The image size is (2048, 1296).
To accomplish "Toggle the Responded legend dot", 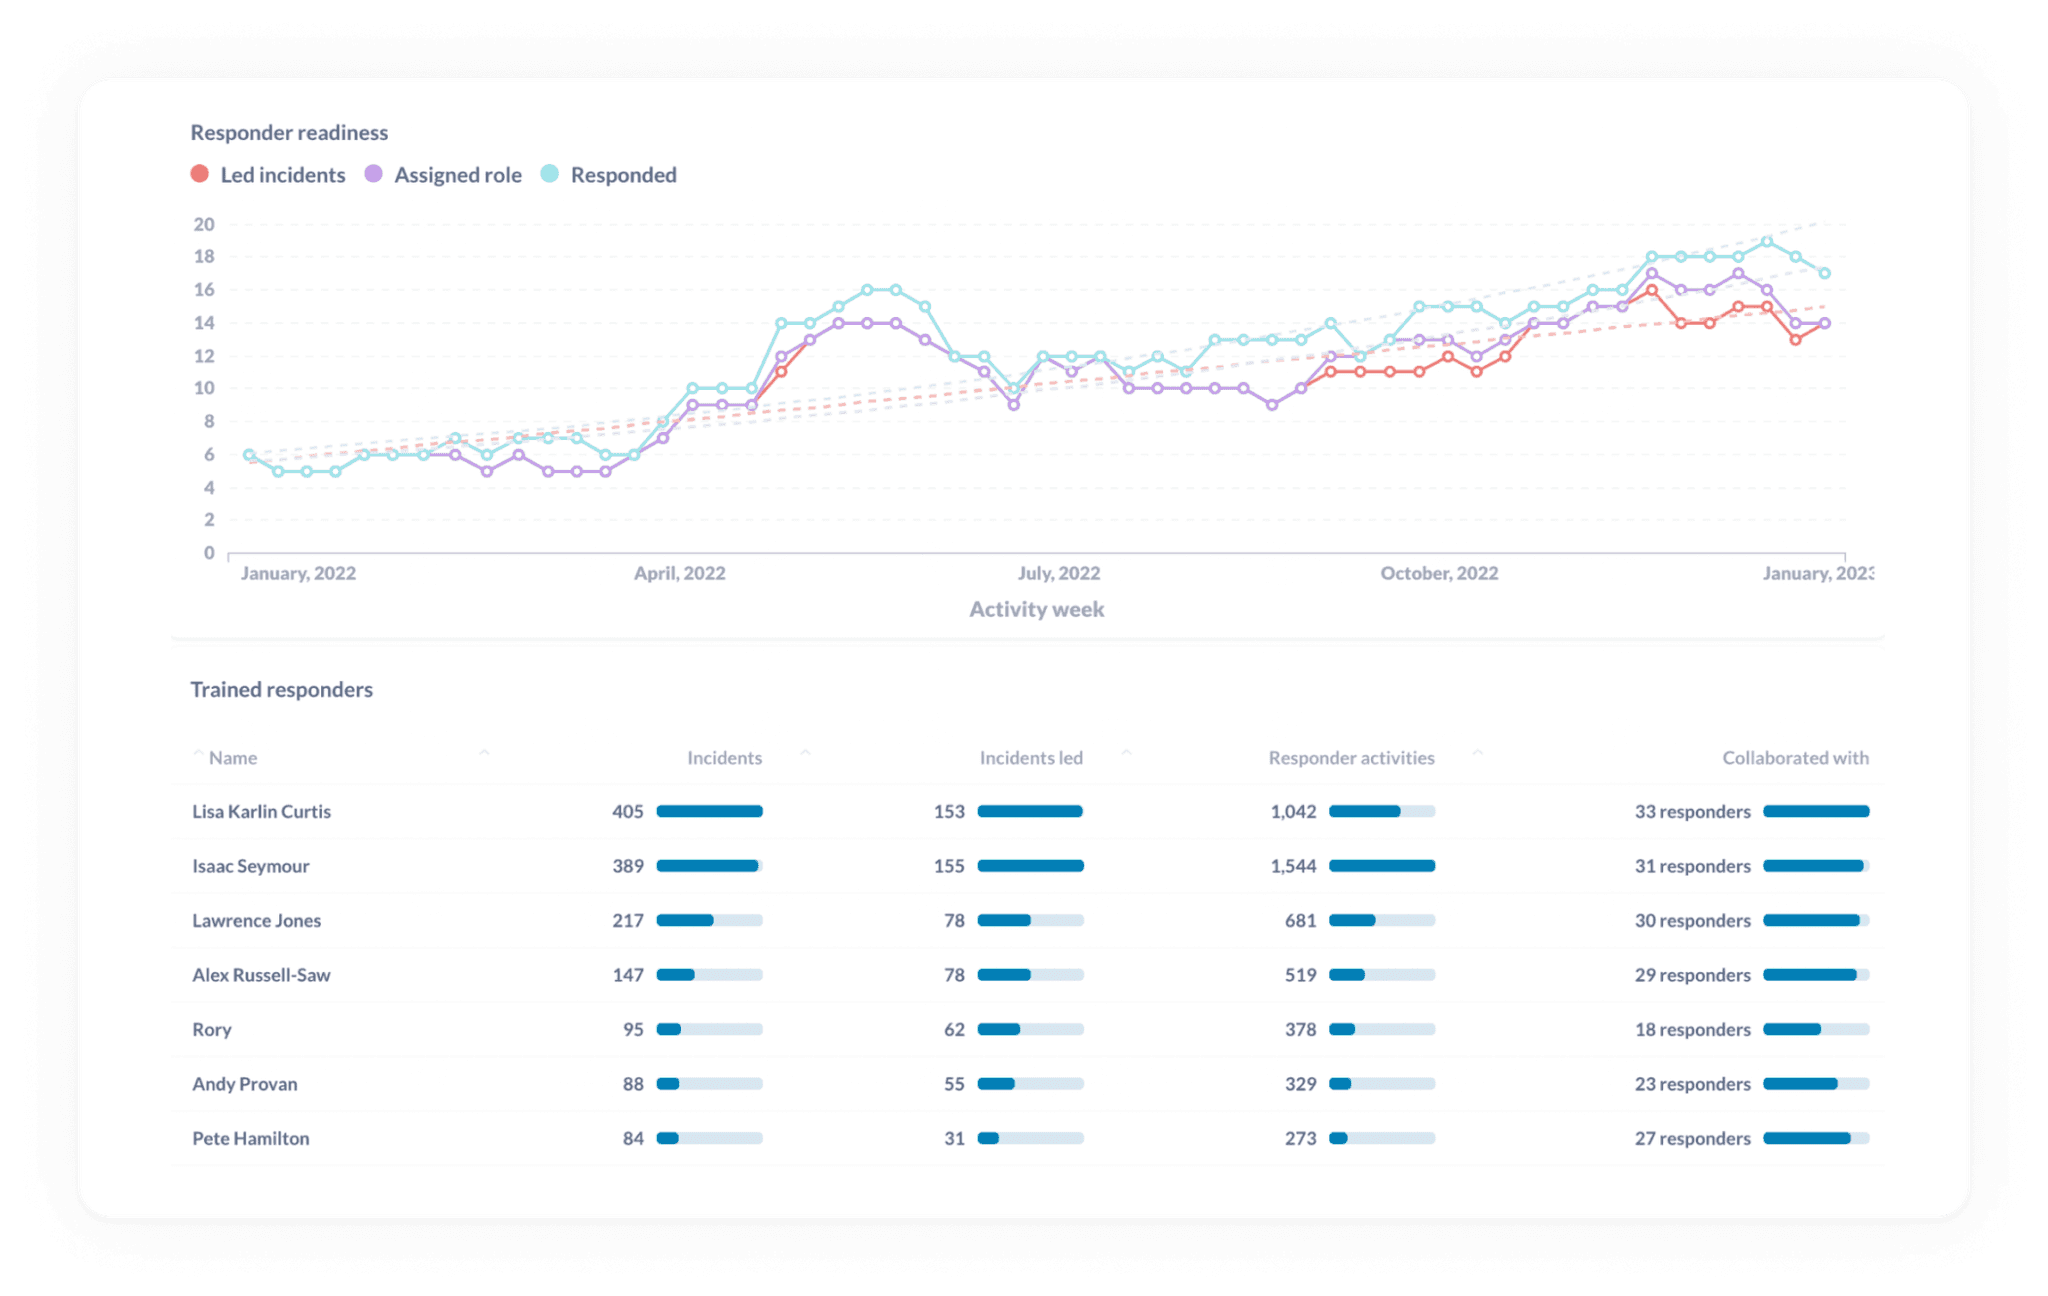I will coord(549,174).
